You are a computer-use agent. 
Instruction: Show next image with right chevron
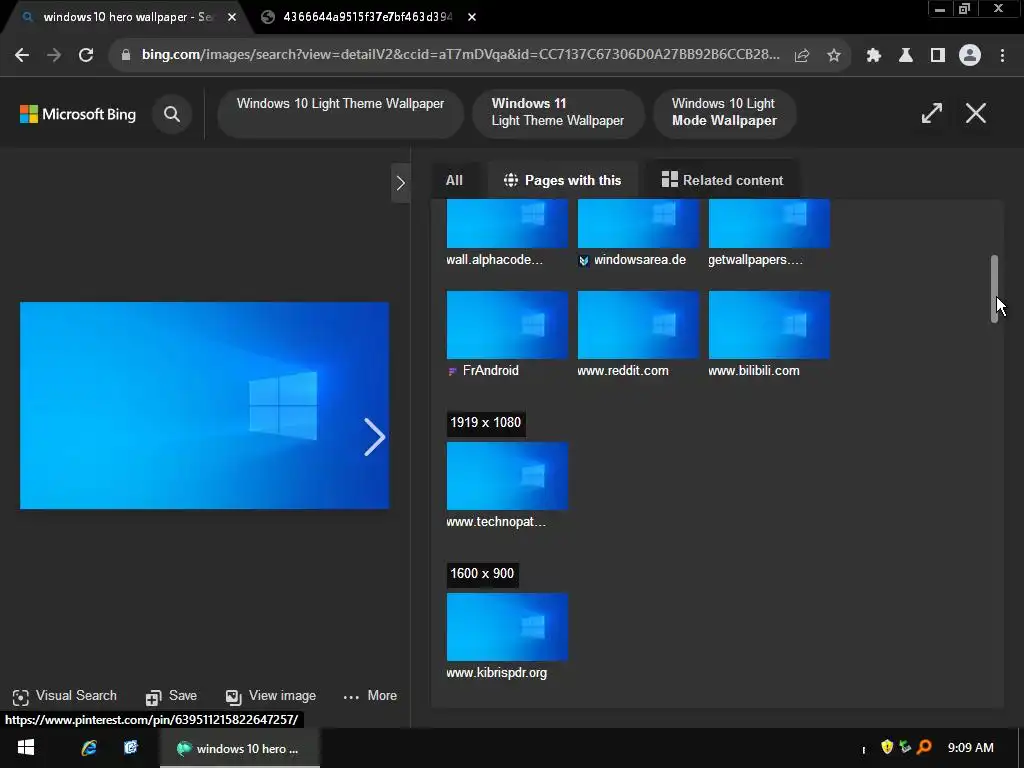click(374, 437)
